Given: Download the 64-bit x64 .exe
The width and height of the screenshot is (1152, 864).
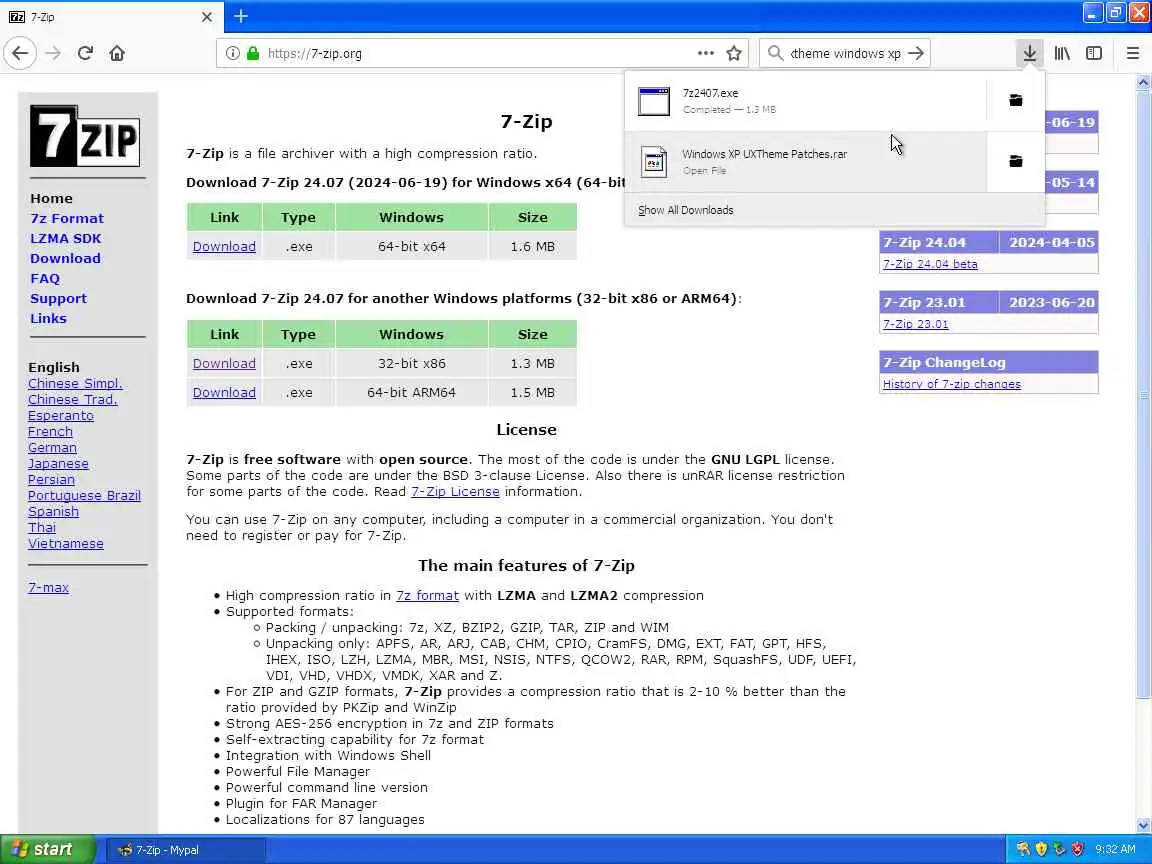Looking at the screenshot, I should point(224,246).
